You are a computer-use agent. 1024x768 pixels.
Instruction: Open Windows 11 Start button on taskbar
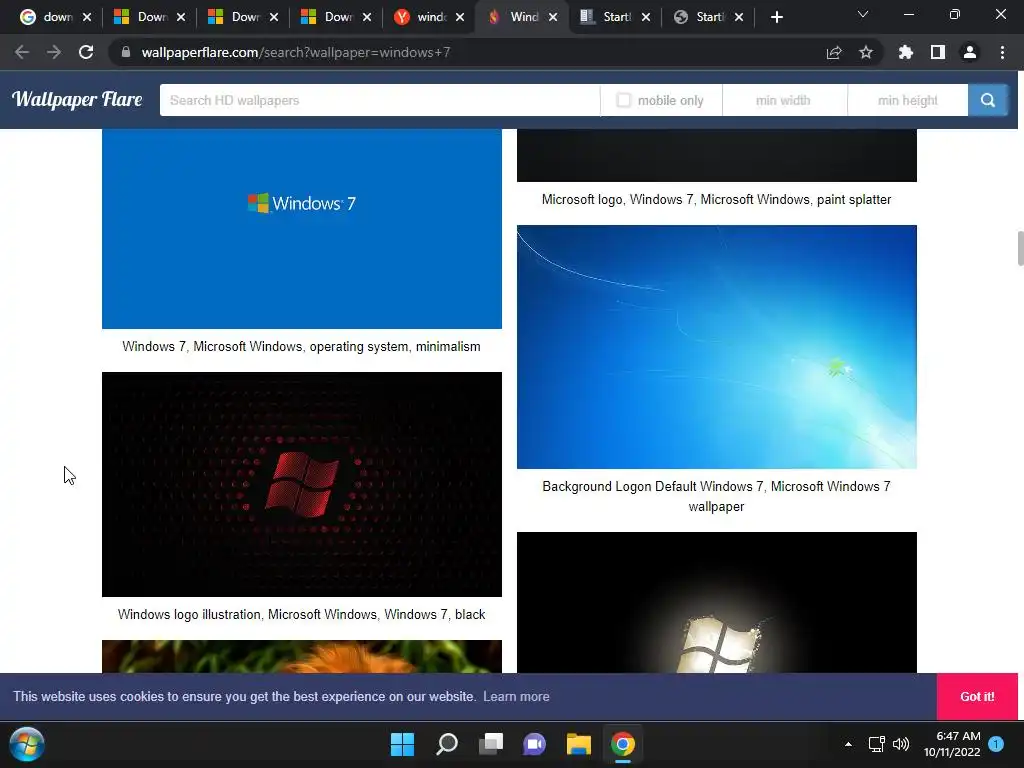(402, 744)
